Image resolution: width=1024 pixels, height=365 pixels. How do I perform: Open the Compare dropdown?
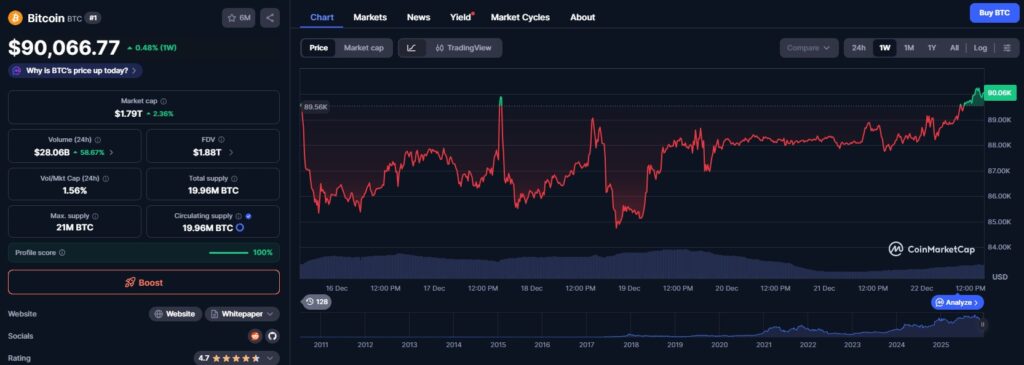(809, 48)
